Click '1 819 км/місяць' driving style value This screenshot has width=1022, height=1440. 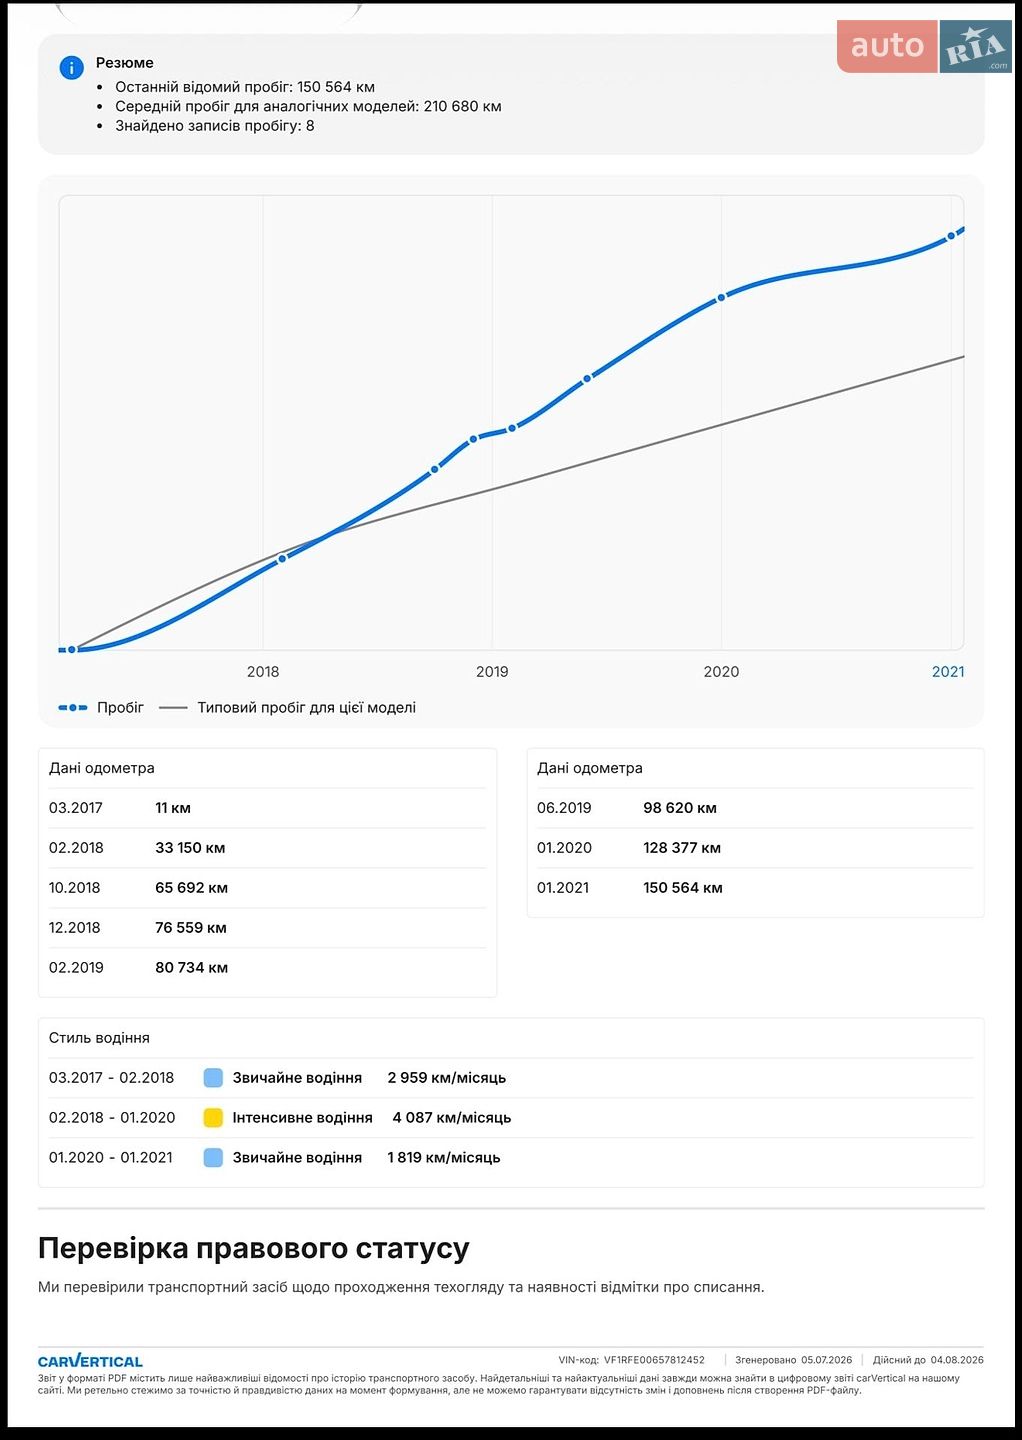[444, 1158]
